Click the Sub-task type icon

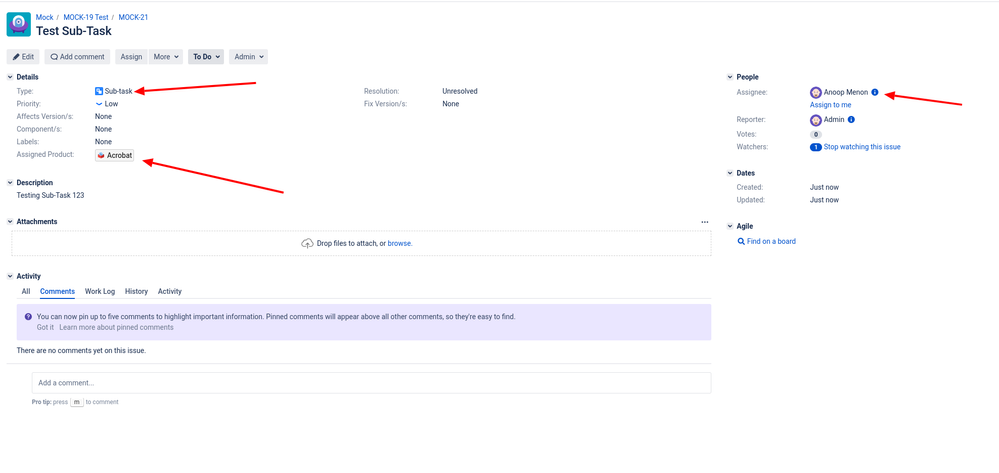tap(99, 91)
